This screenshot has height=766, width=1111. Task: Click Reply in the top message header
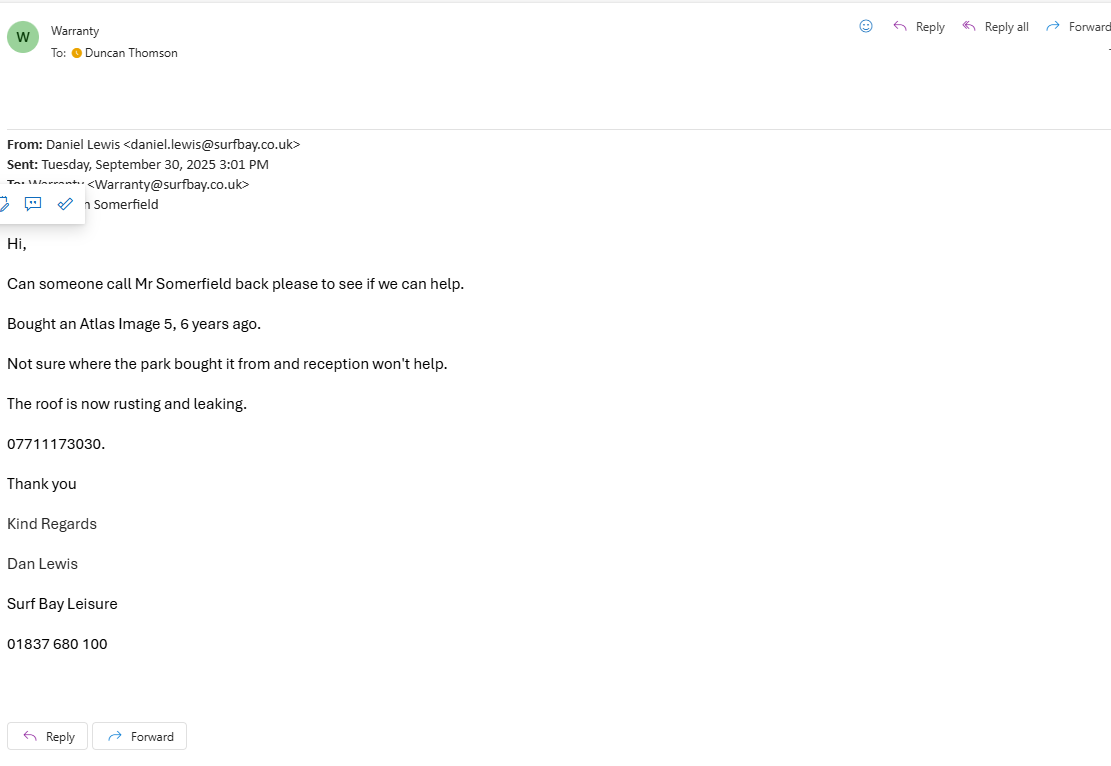tap(918, 27)
